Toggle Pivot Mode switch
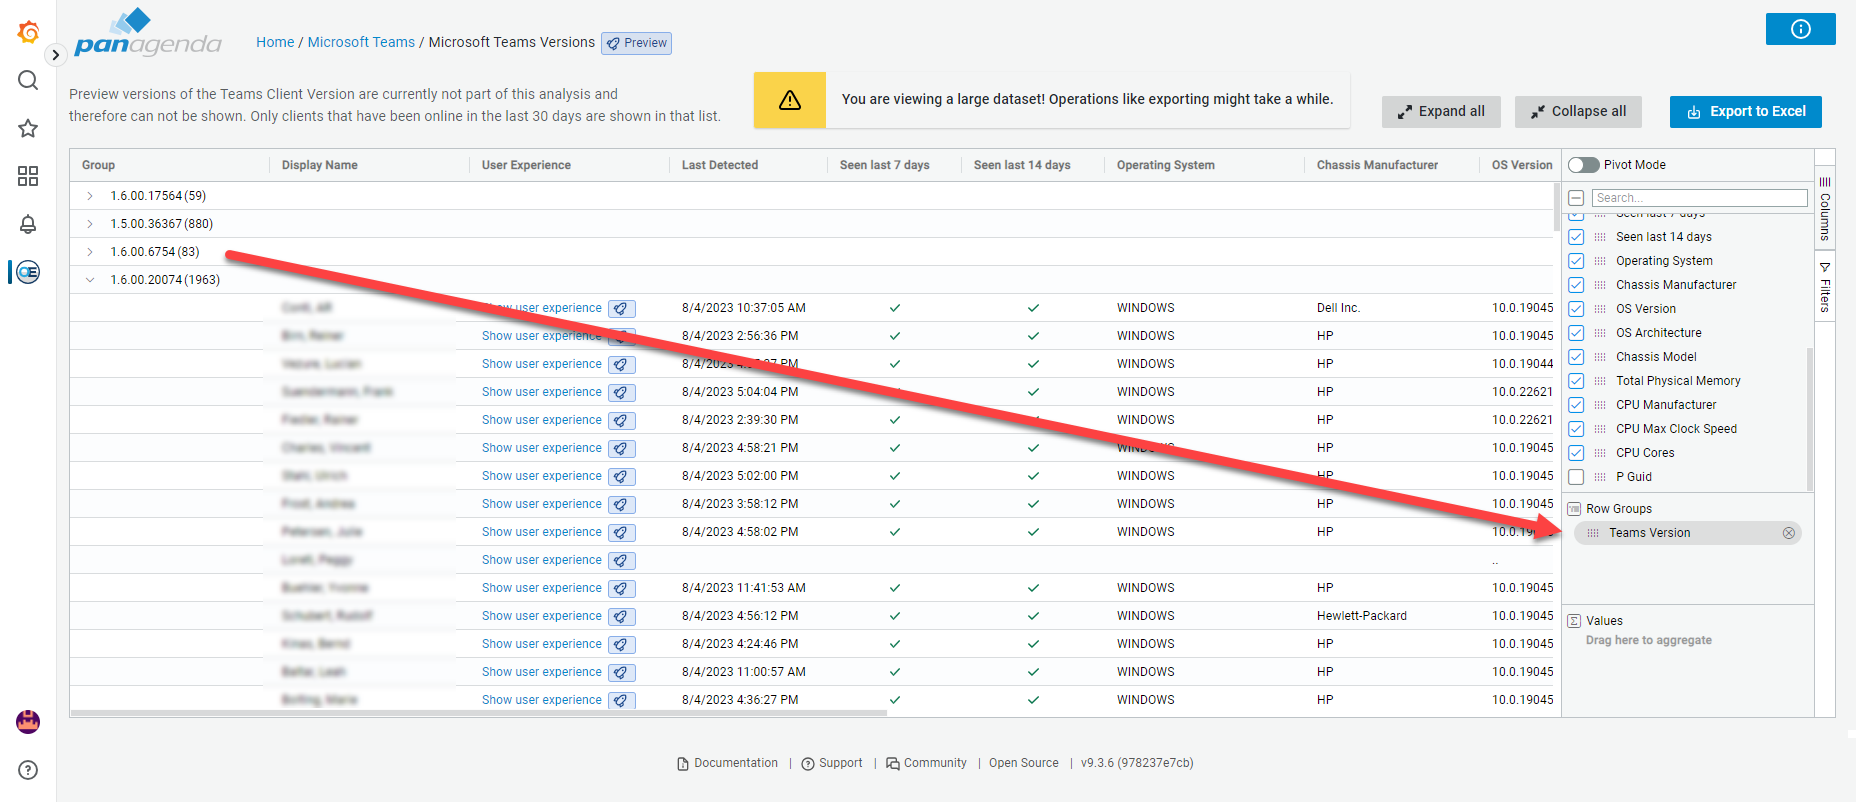Screen dimensions: 1856x802 coord(1583,165)
